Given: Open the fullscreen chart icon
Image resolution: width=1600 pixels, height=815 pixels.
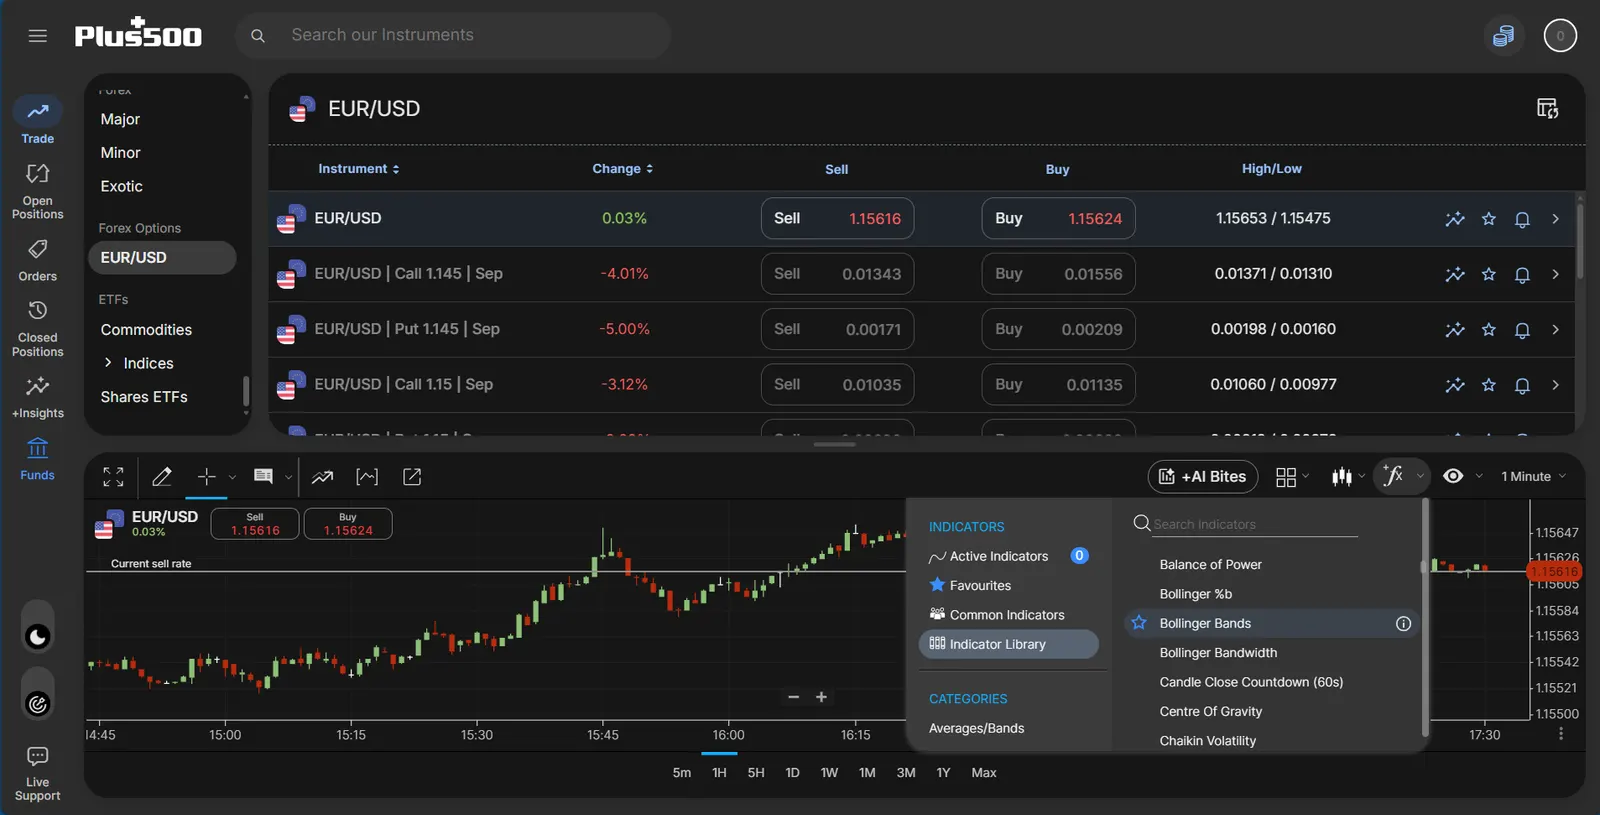Looking at the screenshot, I should [113, 477].
